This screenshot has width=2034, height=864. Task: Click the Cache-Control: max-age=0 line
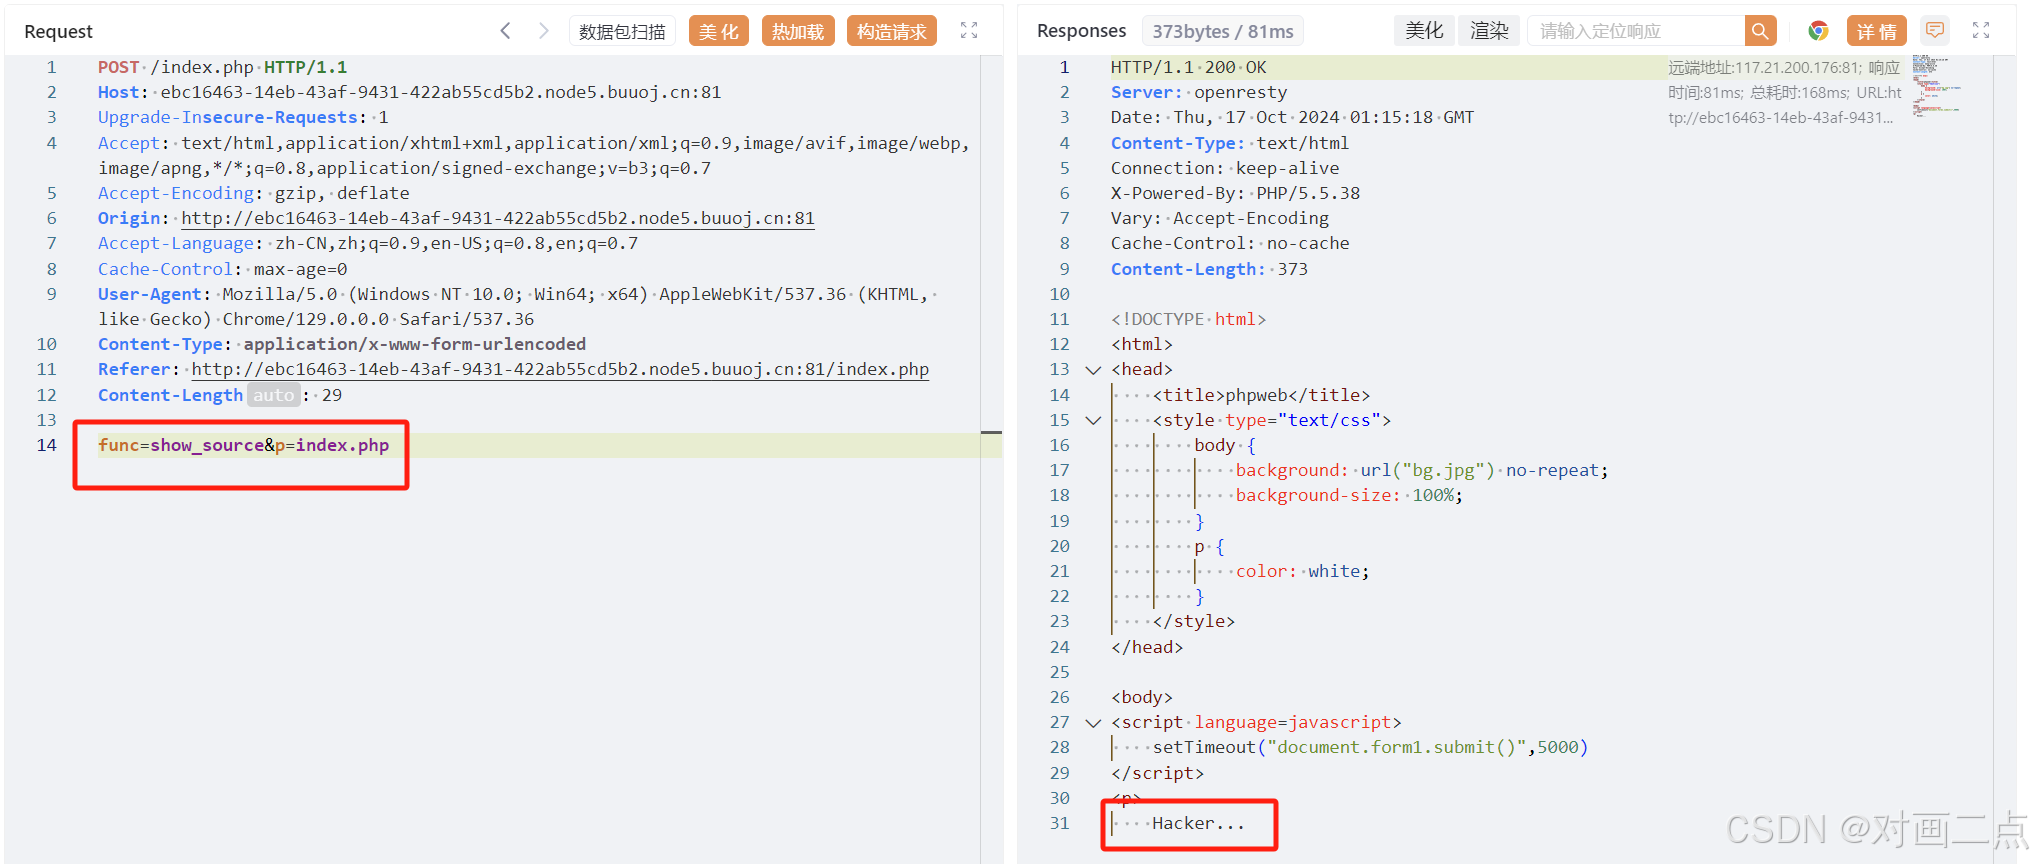[222, 269]
